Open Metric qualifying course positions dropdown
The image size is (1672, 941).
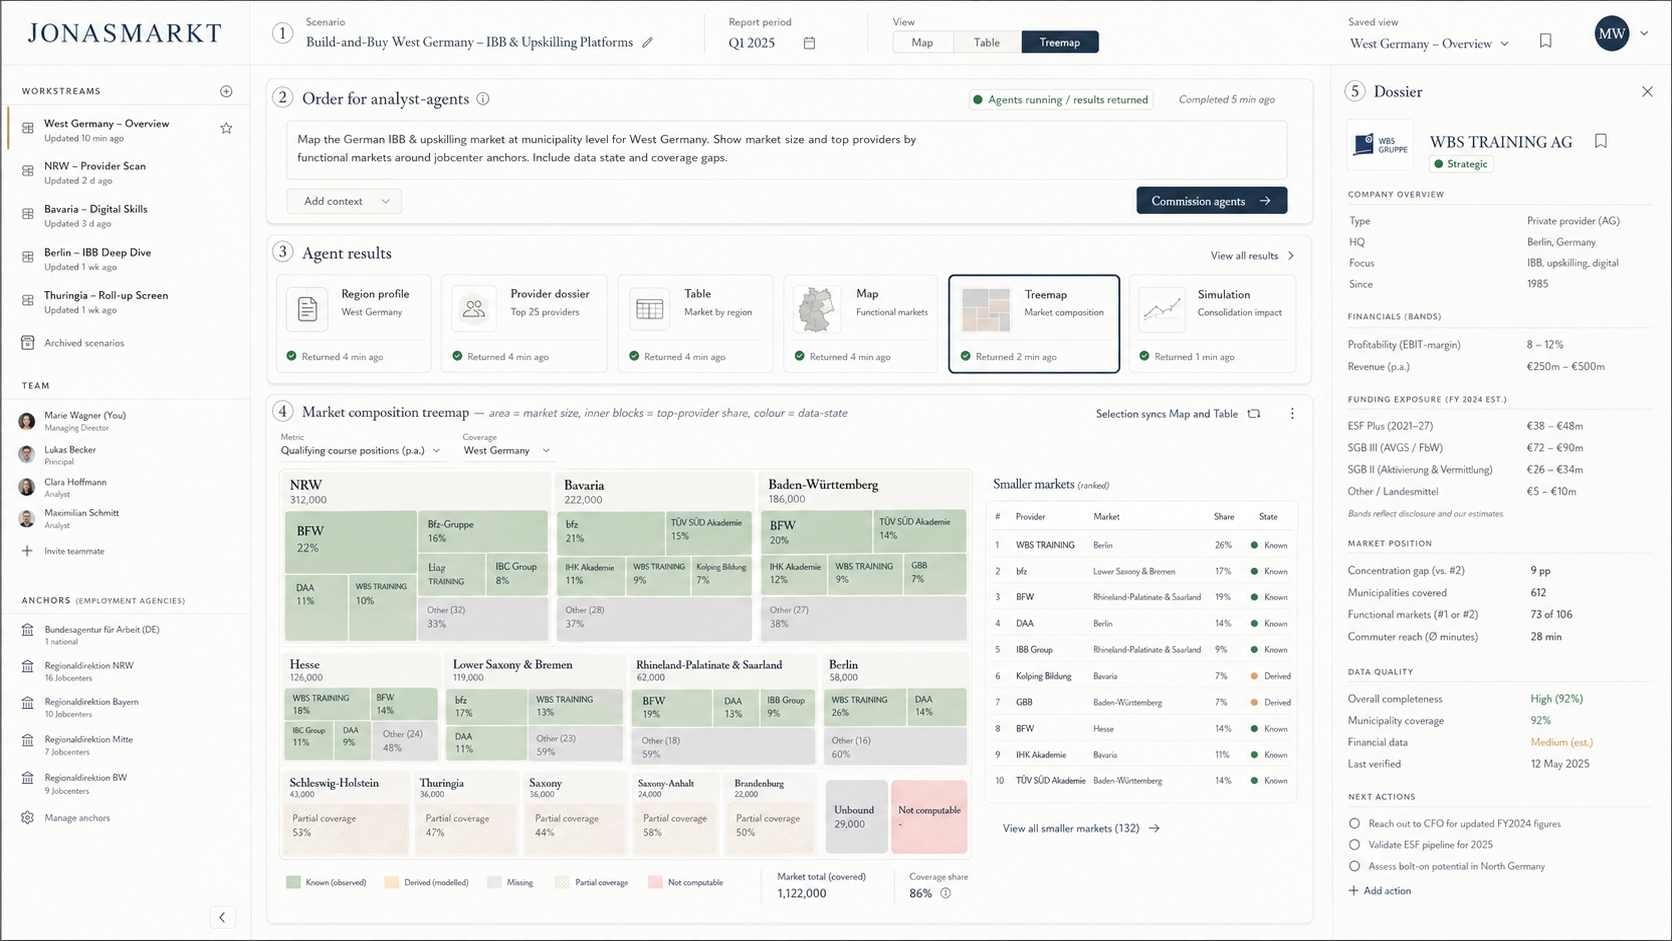[x=360, y=451]
